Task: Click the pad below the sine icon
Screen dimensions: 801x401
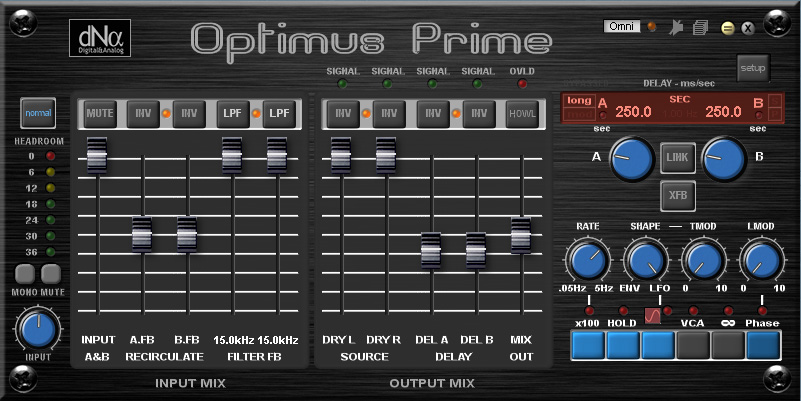Action: coord(658,345)
